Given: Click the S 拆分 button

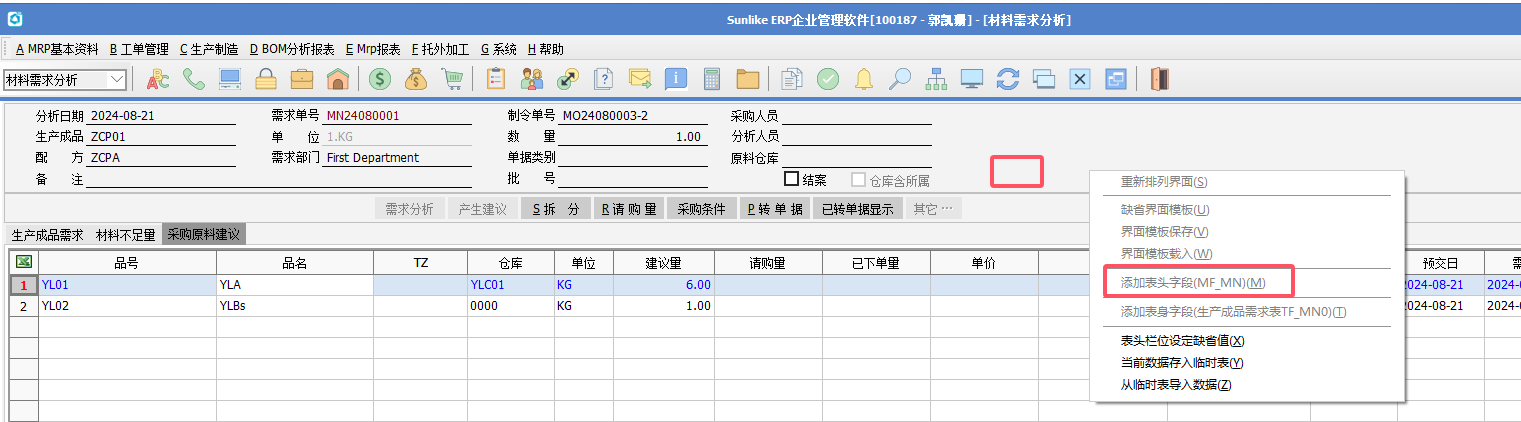Looking at the screenshot, I should [x=556, y=209].
